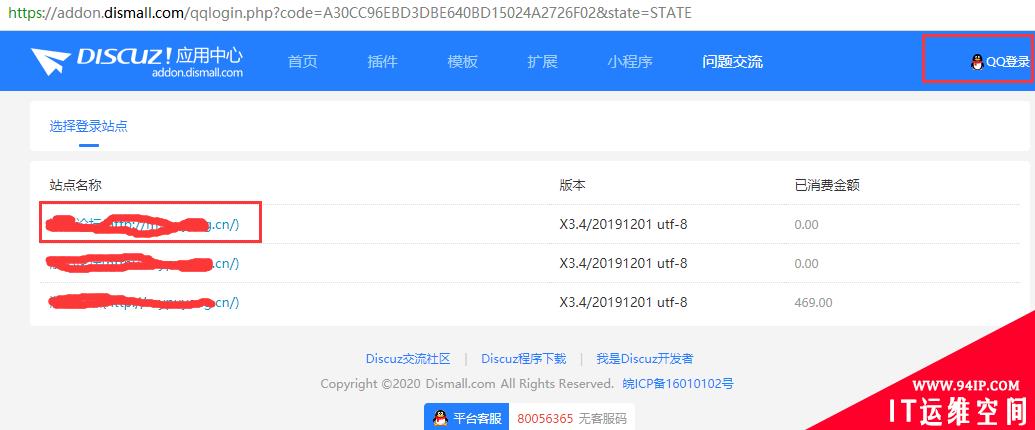Screen dimensions: 1035x430
Task: Open the first site link with 0.00 spent
Action: [143, 225]
